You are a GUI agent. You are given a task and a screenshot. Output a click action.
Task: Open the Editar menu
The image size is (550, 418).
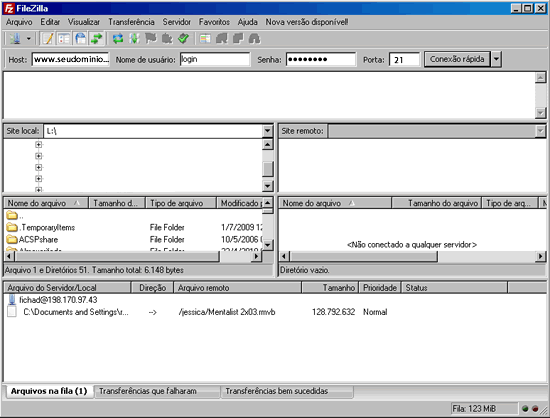pyautogui.click(x=50, y=22)
